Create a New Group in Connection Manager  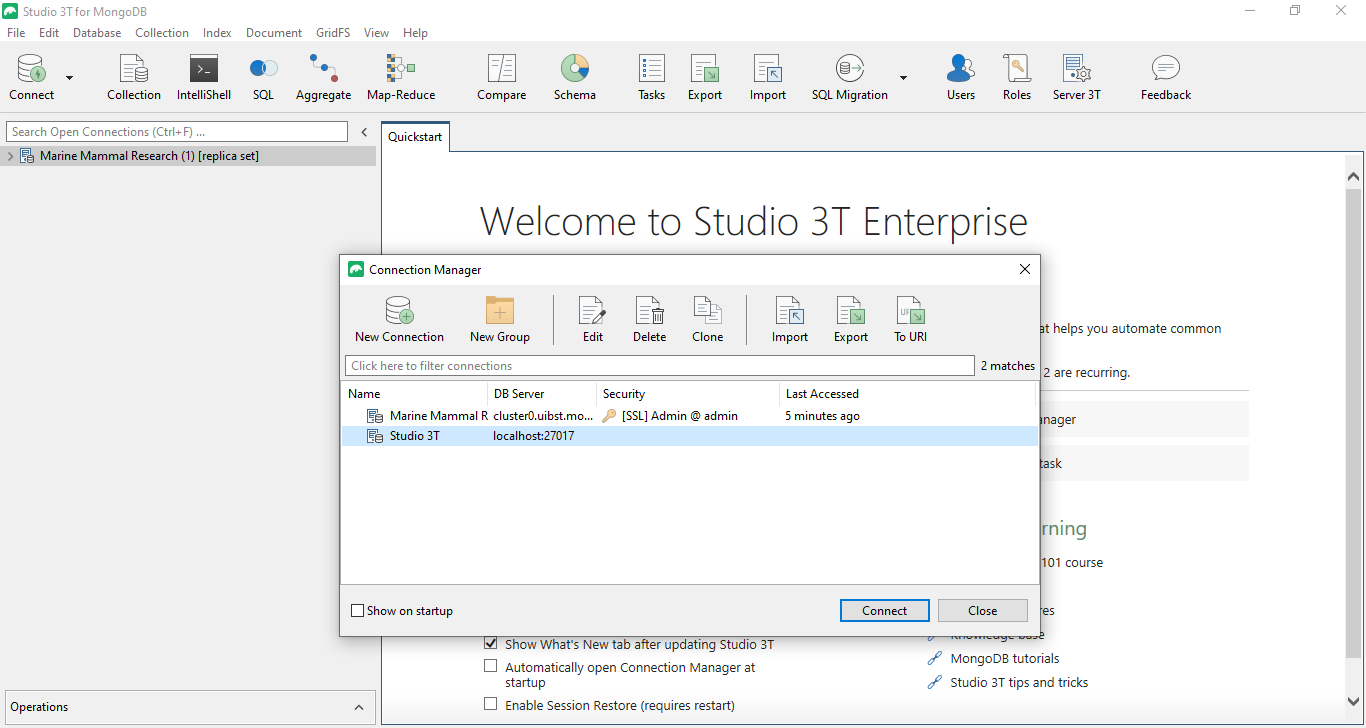point(499,318)
